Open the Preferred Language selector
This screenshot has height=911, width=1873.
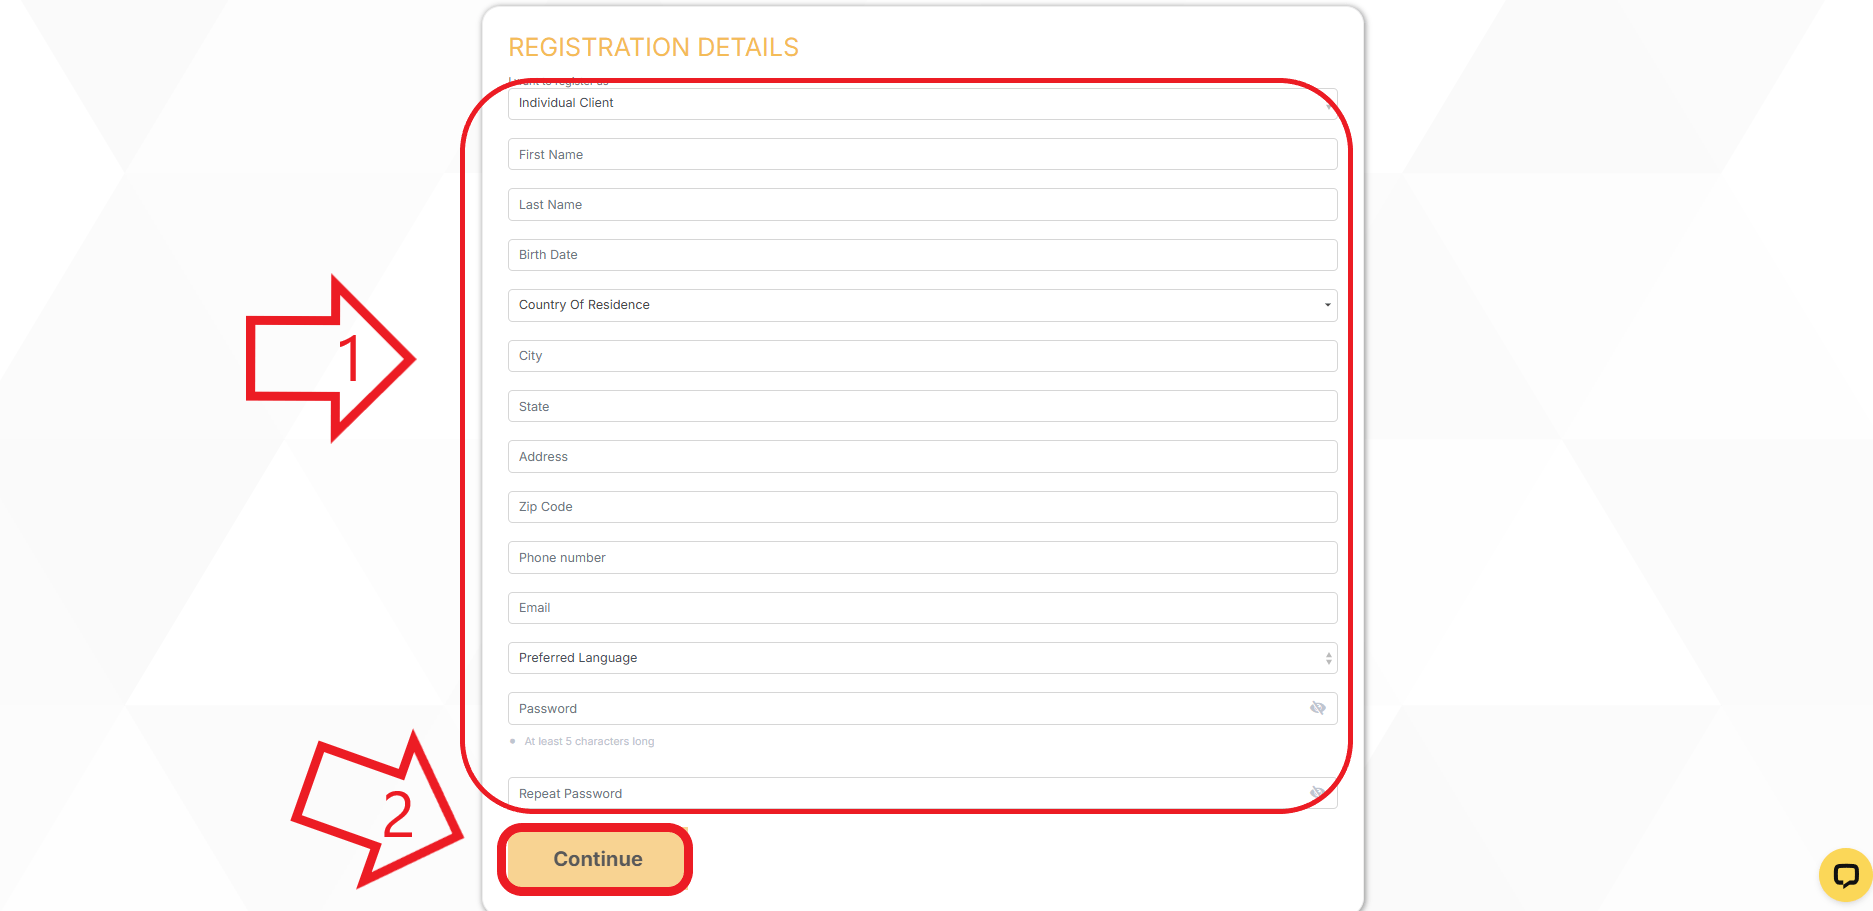922,658
